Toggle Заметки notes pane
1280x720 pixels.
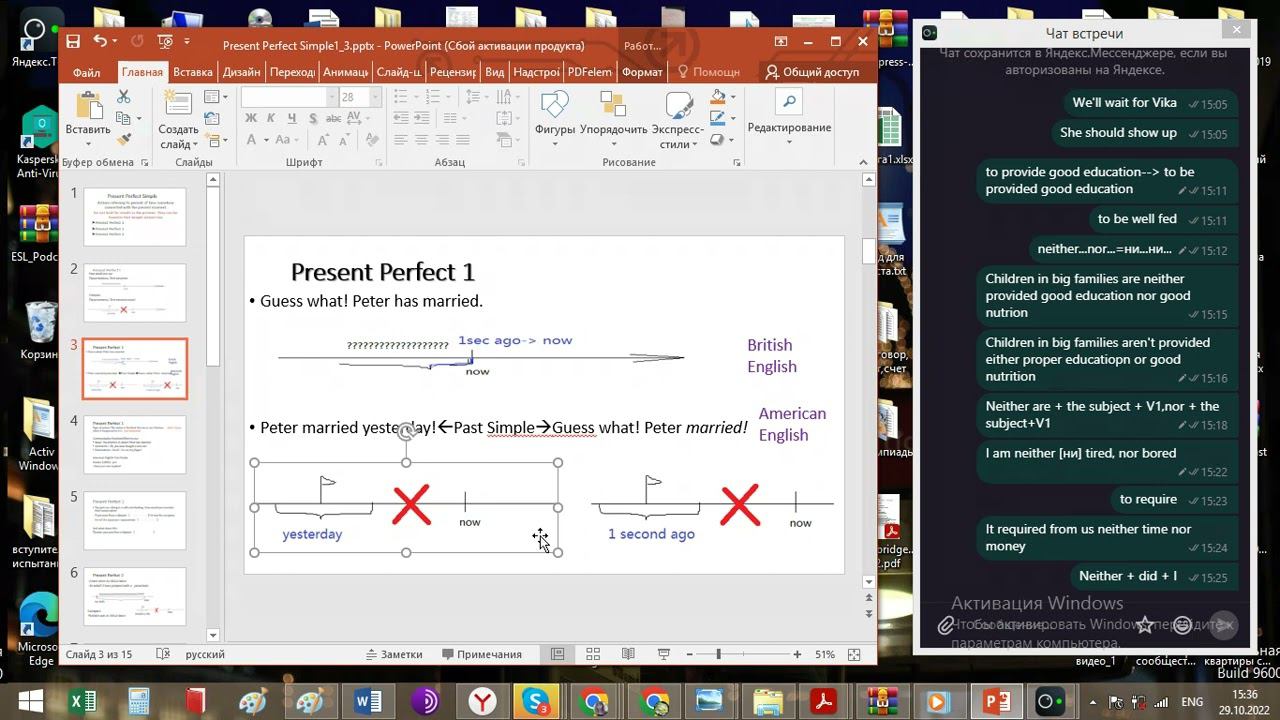click(x=393, y=654)
